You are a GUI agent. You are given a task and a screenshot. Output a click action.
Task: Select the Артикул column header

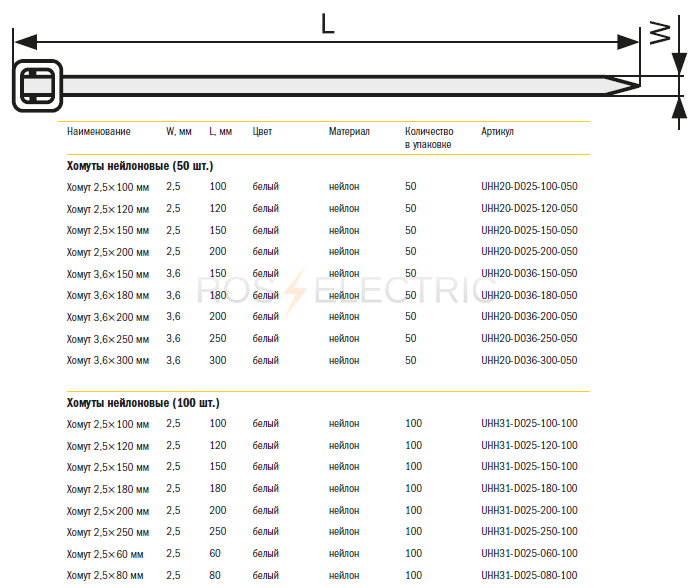click(497, 131)
